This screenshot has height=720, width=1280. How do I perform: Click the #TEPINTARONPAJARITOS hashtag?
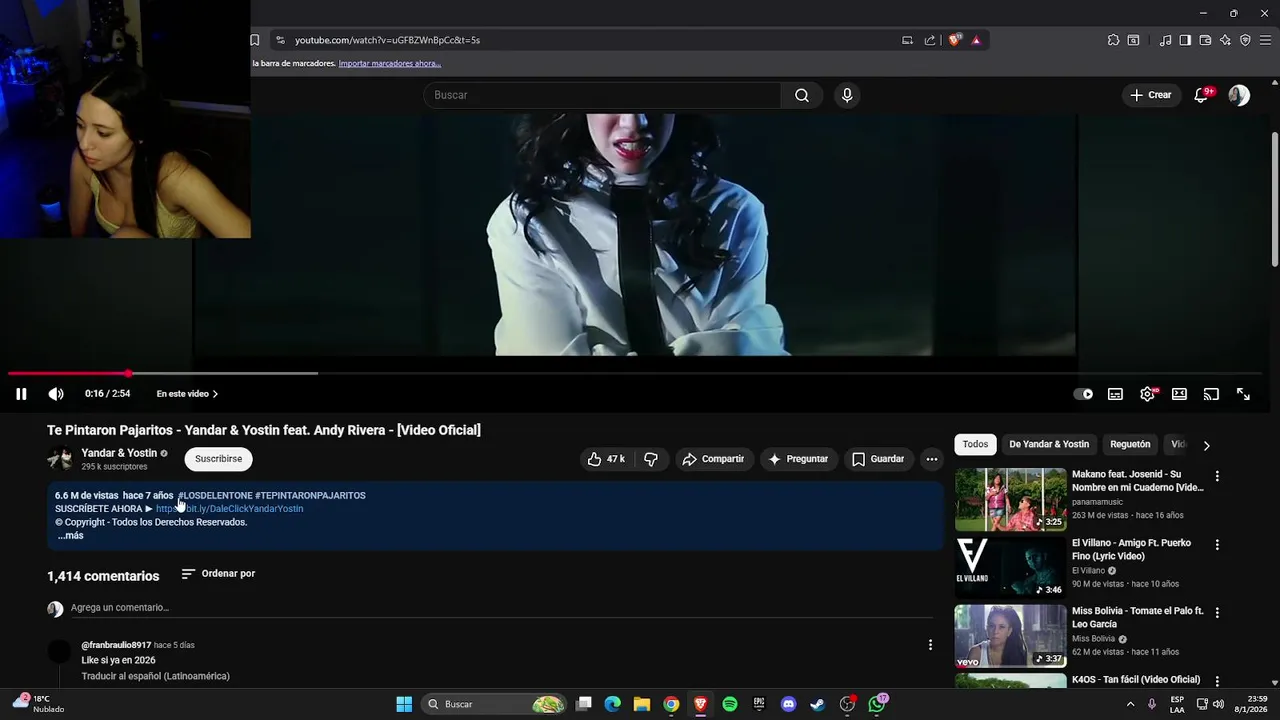(310, 496)
